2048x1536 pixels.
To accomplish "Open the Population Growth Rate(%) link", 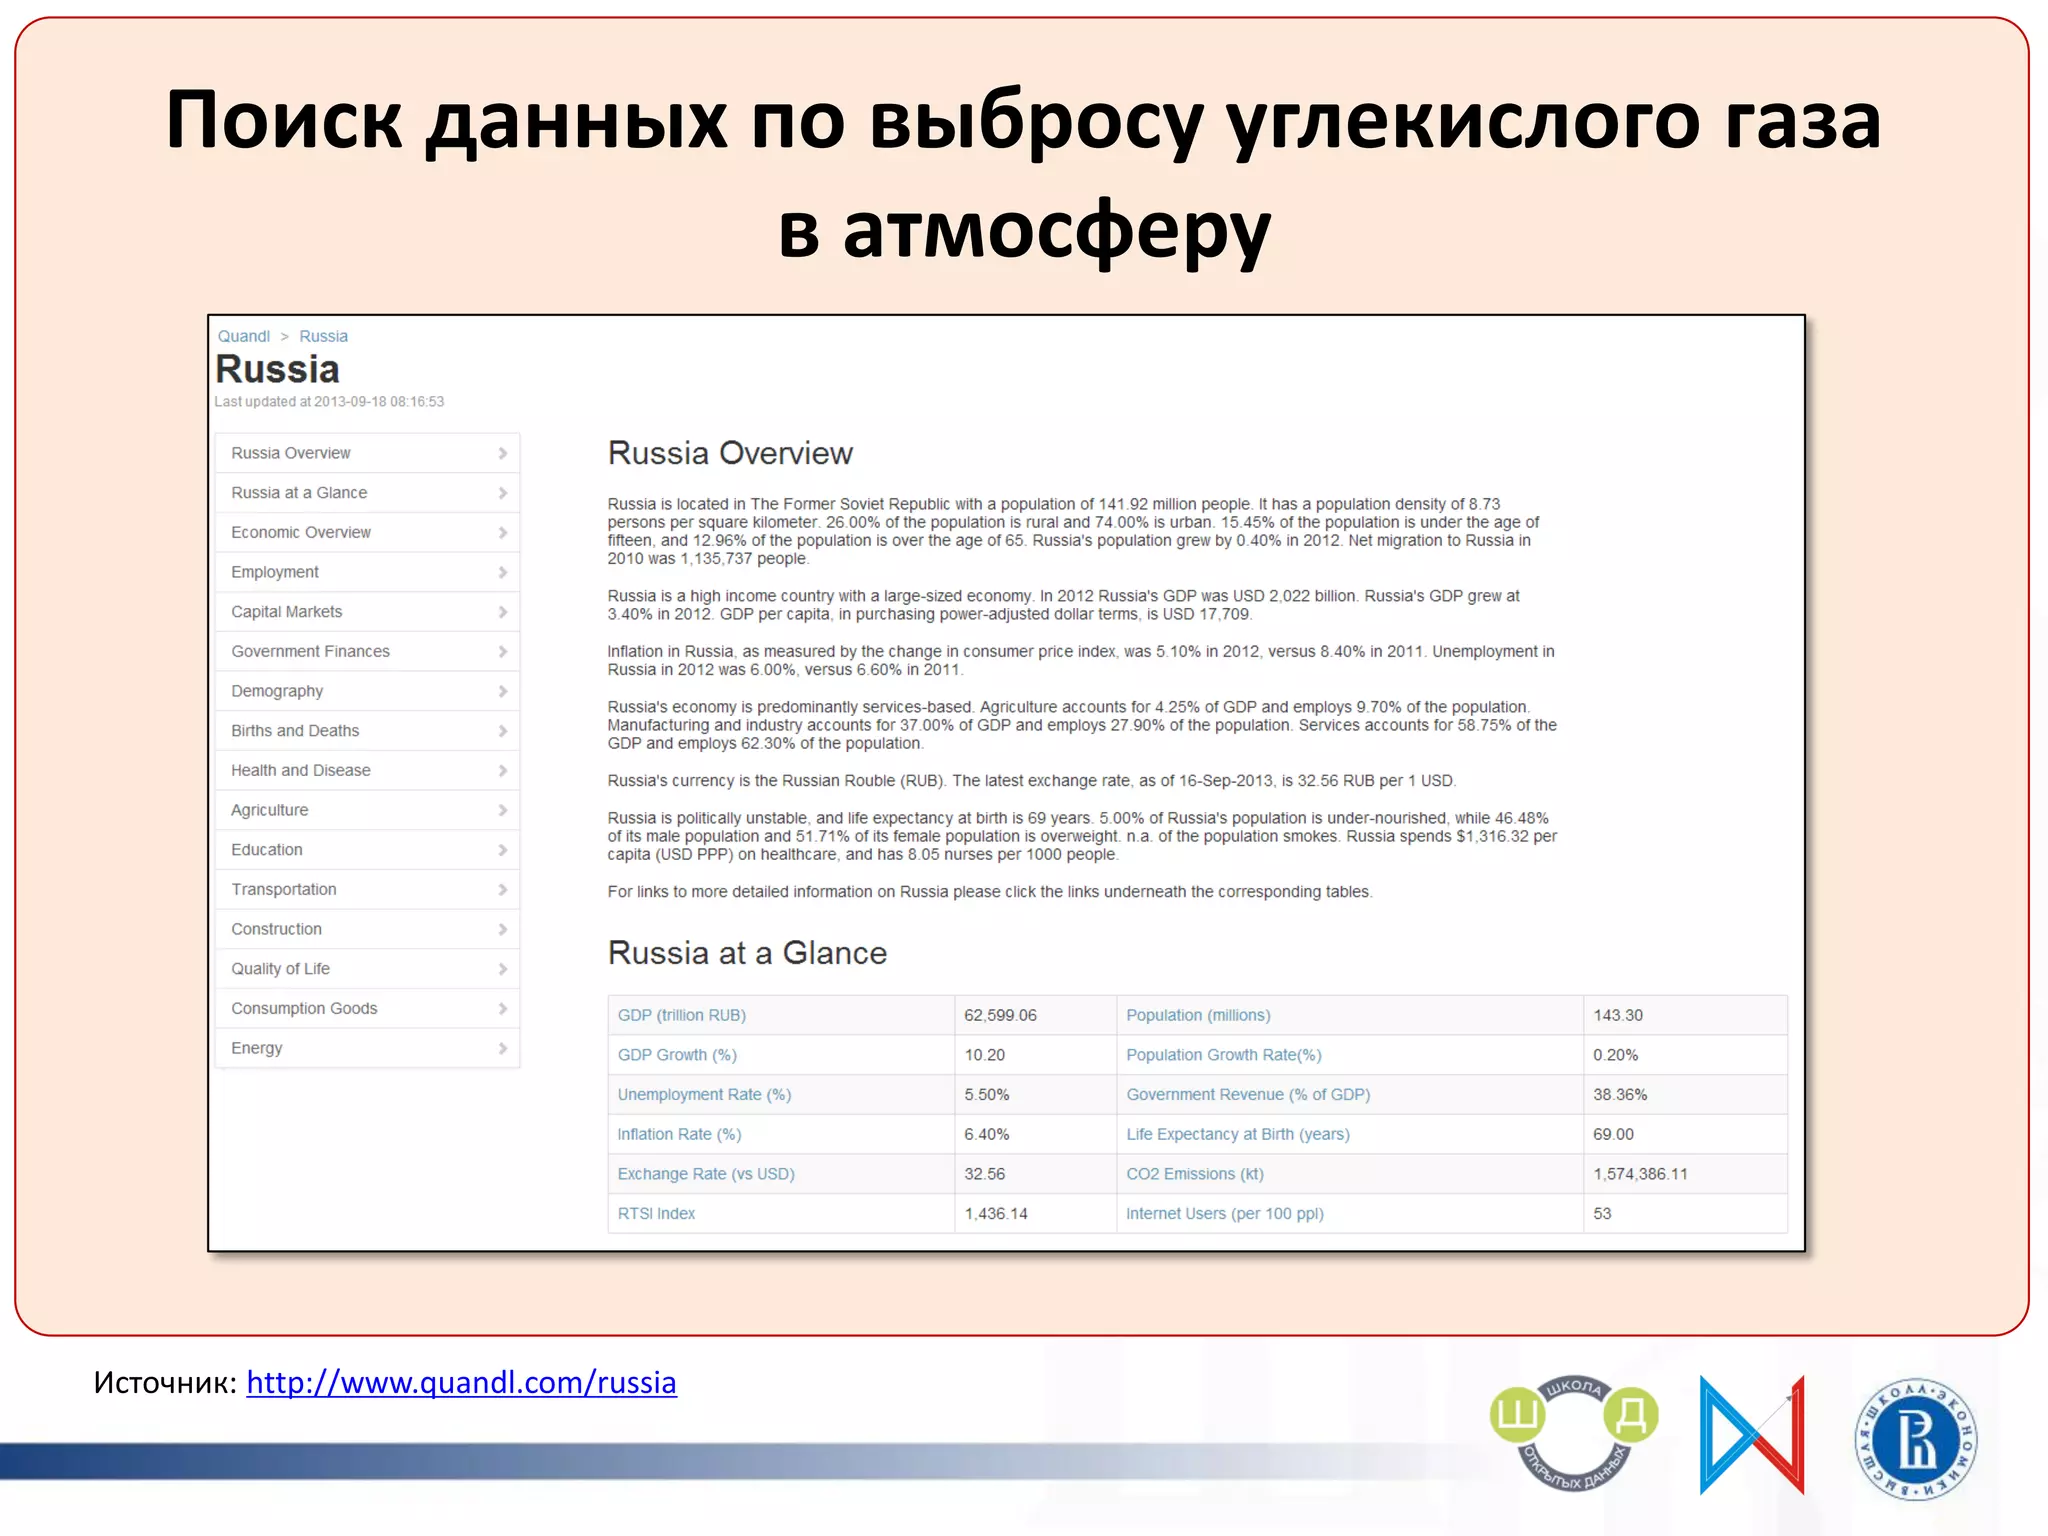I will [1224, 1055].
